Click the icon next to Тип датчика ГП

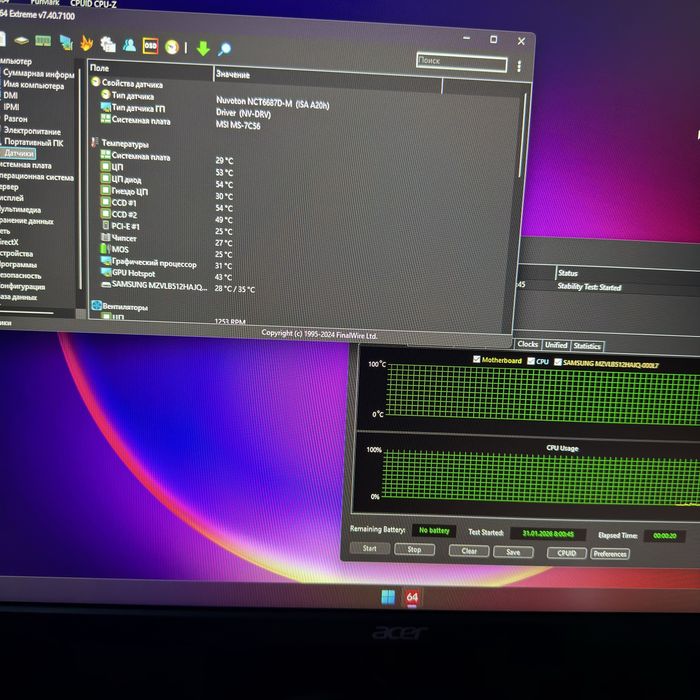[x=105, y=107]
